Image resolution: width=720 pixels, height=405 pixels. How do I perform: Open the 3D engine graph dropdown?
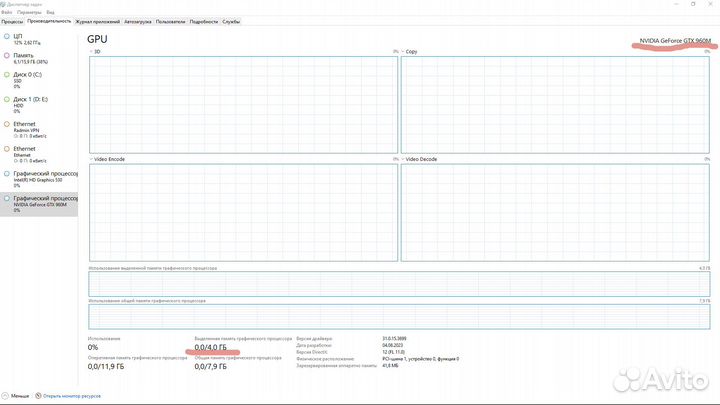[92, 51]
